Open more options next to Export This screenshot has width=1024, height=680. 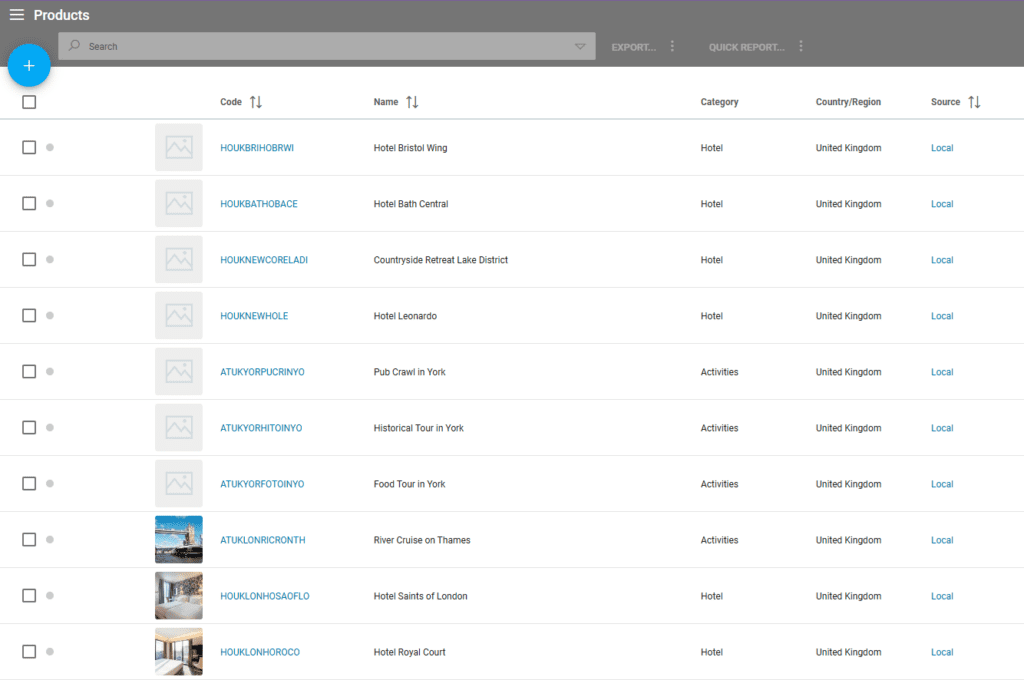[x=672, y=47]
